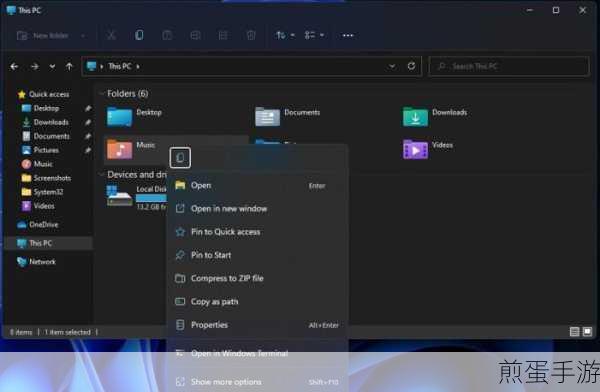Select the Music folder icon
The height and width of the screenshot is (392, 600).
119,149
